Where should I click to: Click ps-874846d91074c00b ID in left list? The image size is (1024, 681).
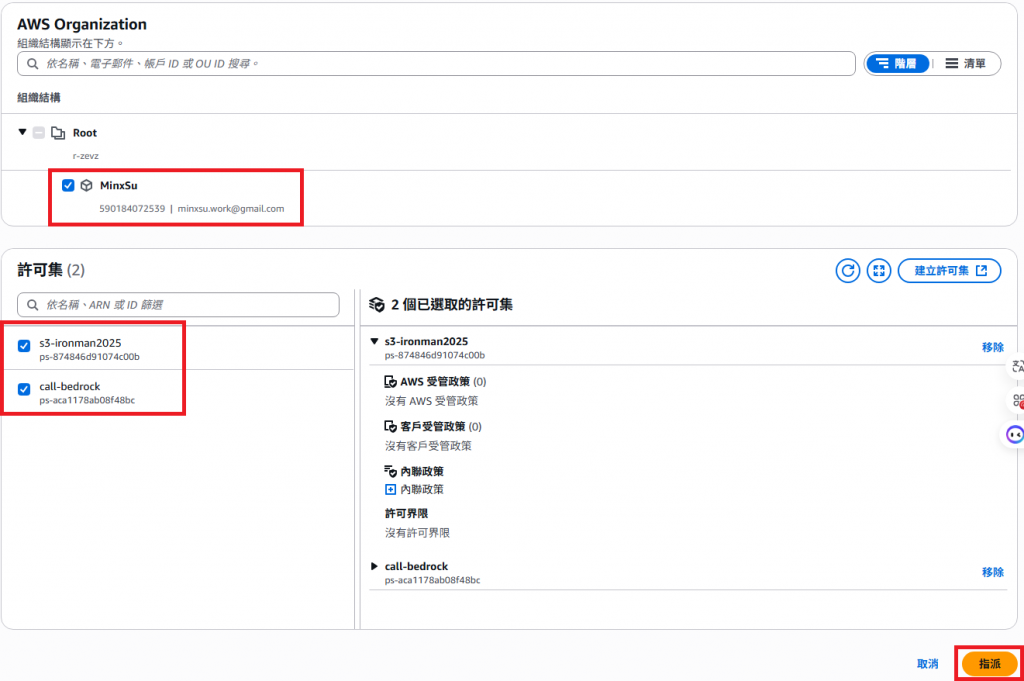(x=89, y=357)
